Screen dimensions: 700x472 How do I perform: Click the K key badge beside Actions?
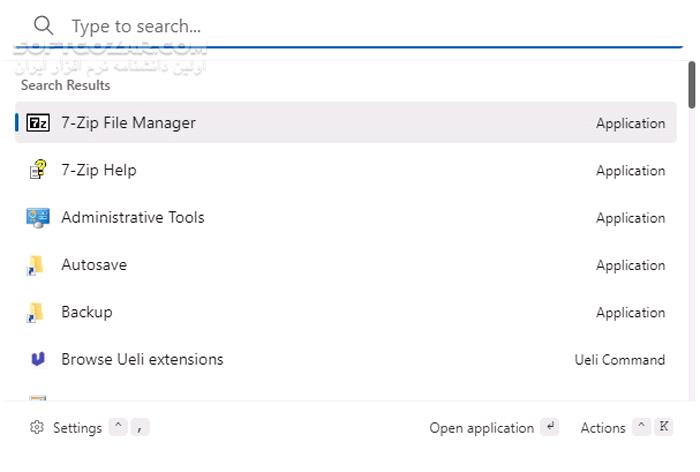pos(663,427)
